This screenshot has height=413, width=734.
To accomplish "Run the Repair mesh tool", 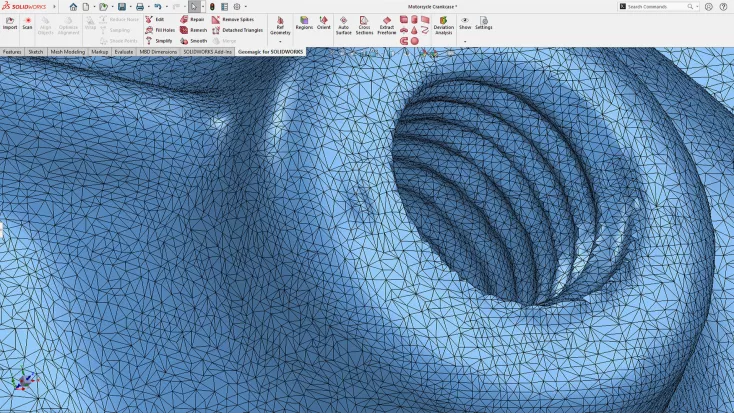I will tap(193, 19).
